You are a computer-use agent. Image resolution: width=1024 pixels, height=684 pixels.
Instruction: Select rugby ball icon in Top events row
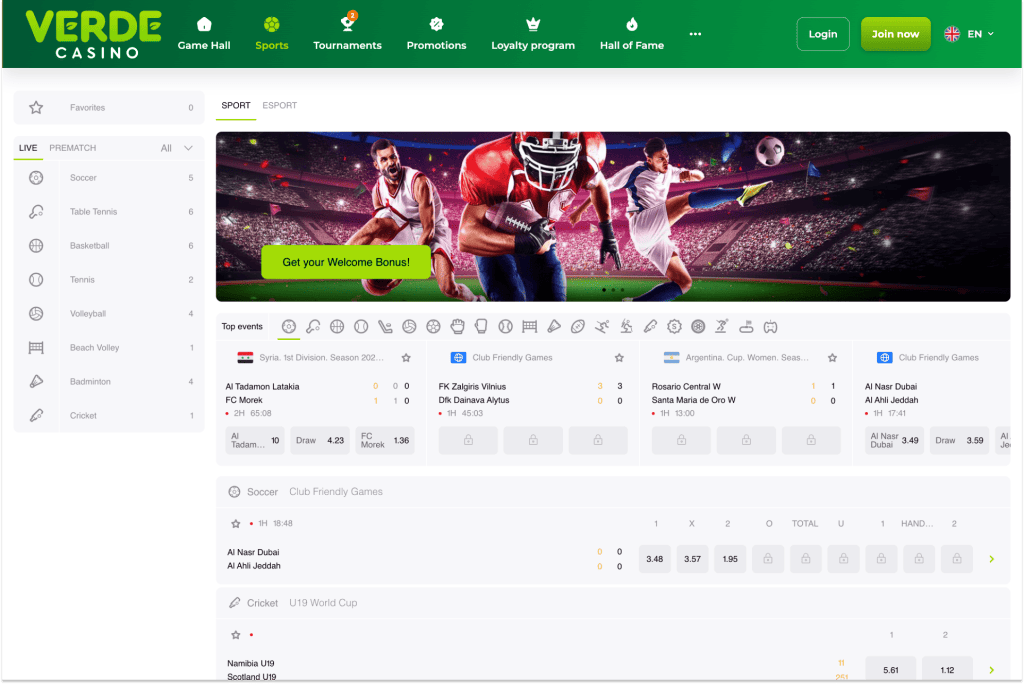coord(578,327)
